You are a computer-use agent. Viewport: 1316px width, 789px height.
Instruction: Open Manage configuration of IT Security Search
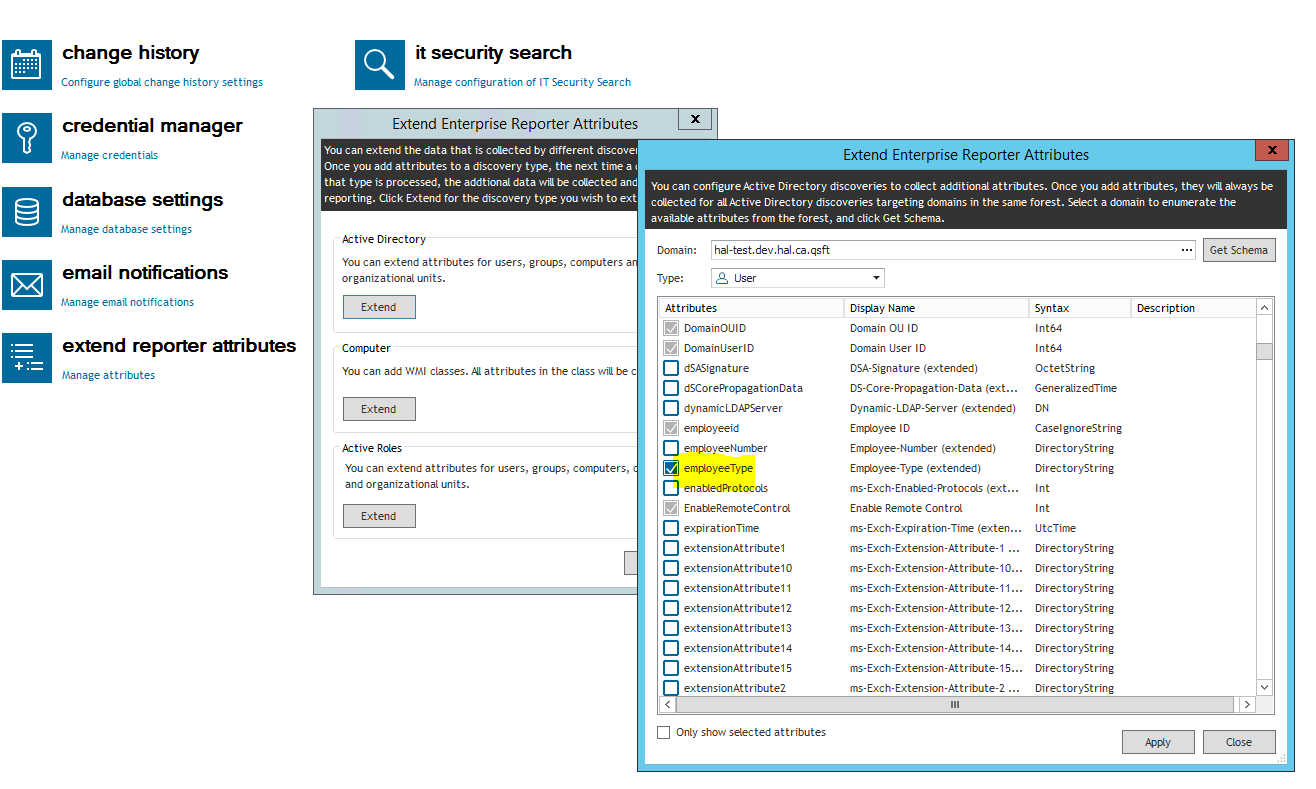522,82
